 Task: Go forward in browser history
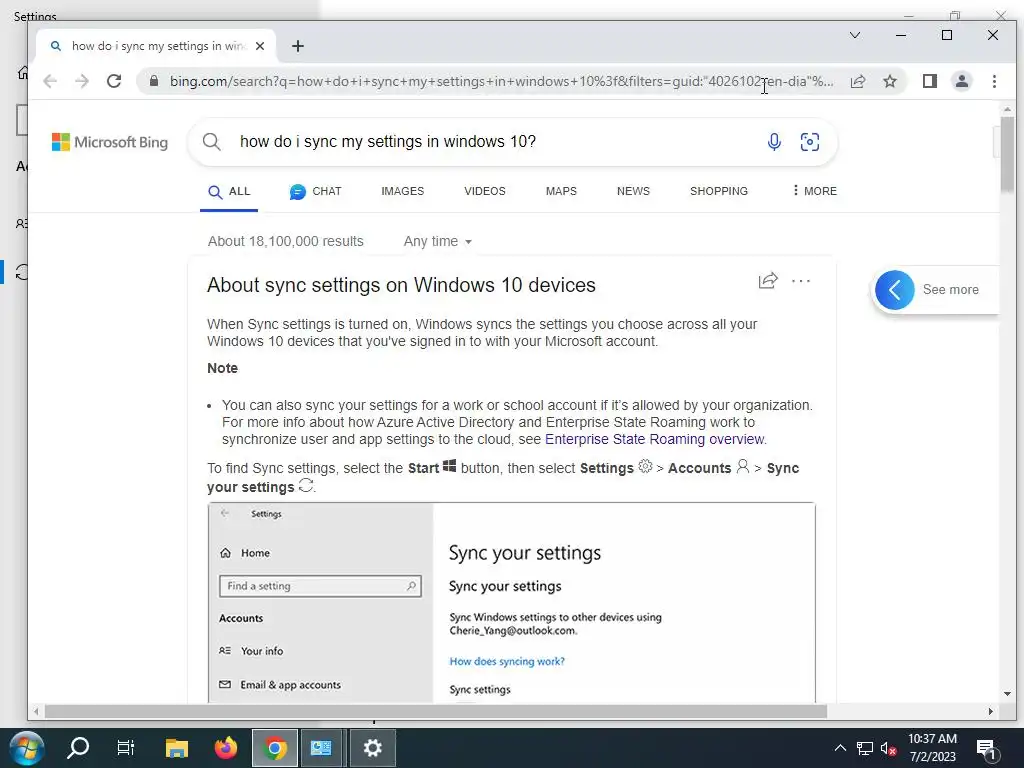pyautogui.click(x=82, y=81)
